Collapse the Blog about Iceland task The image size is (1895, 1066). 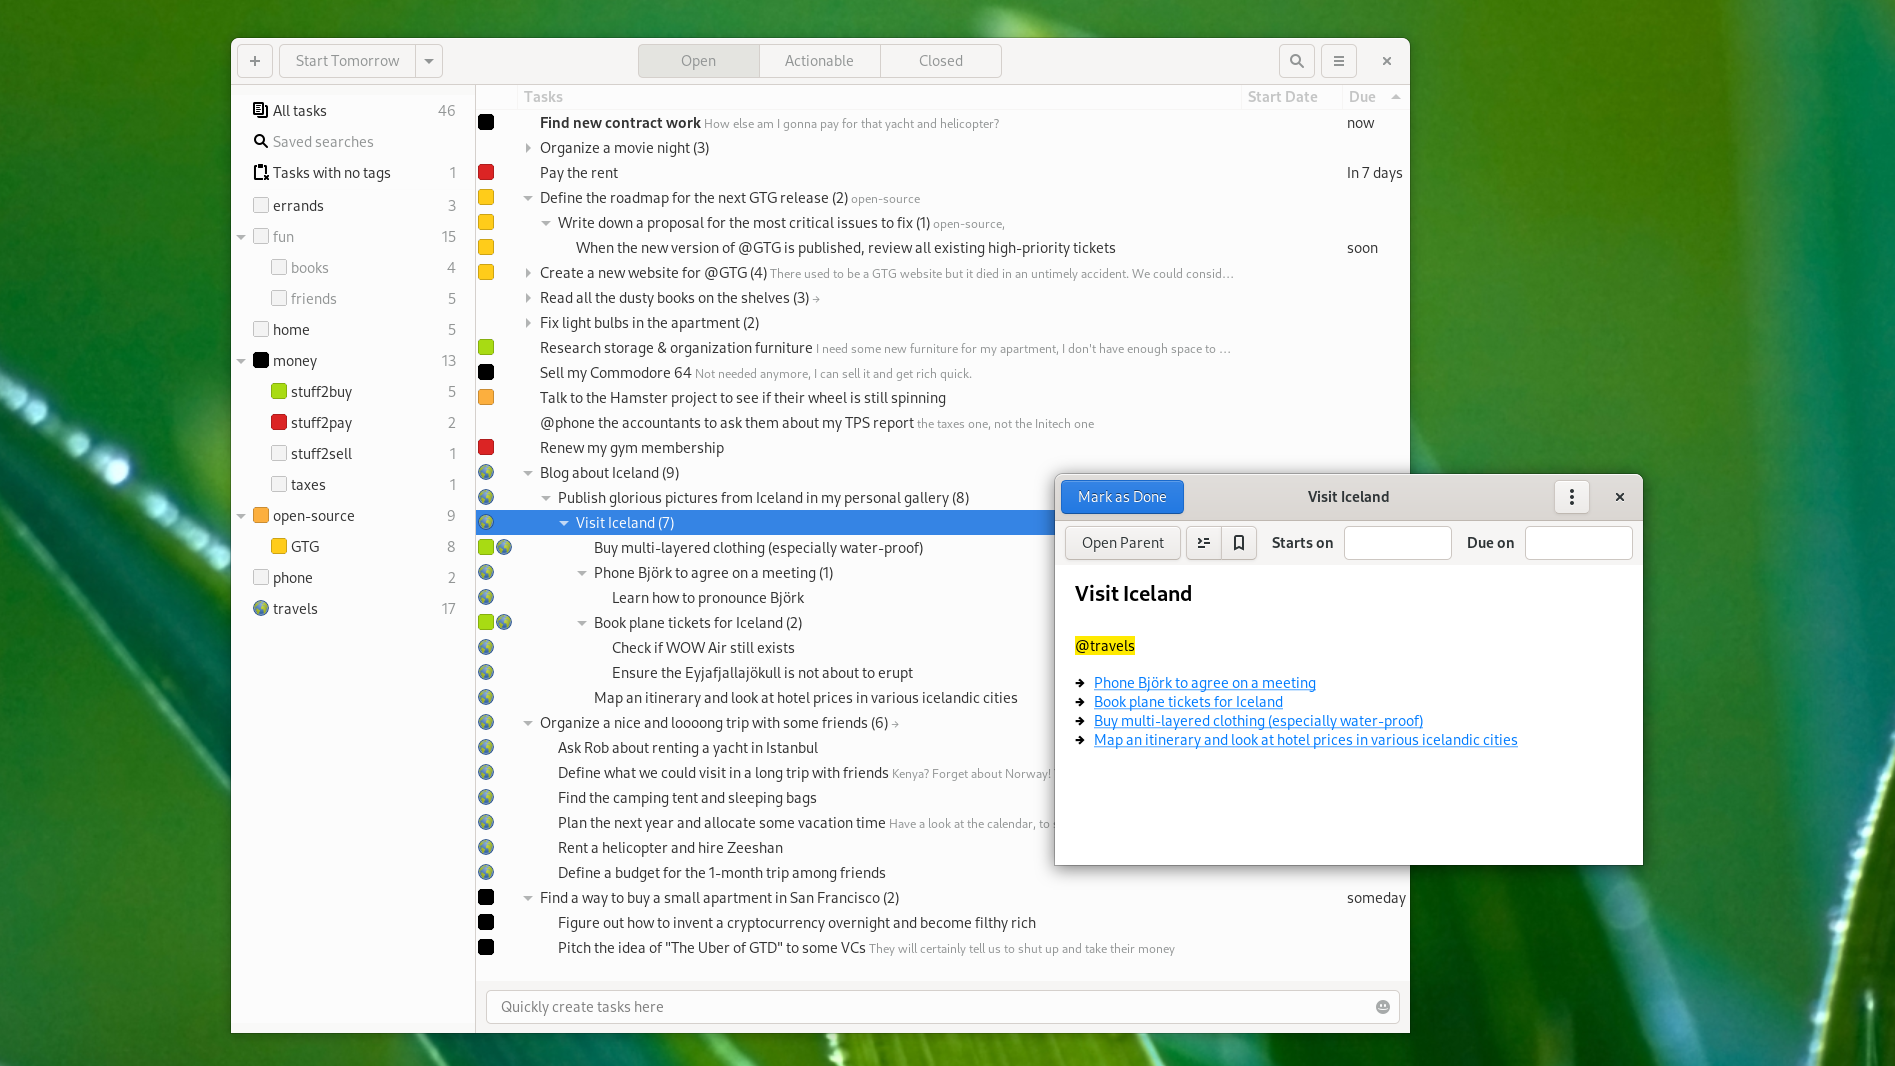tap(528, 472)
